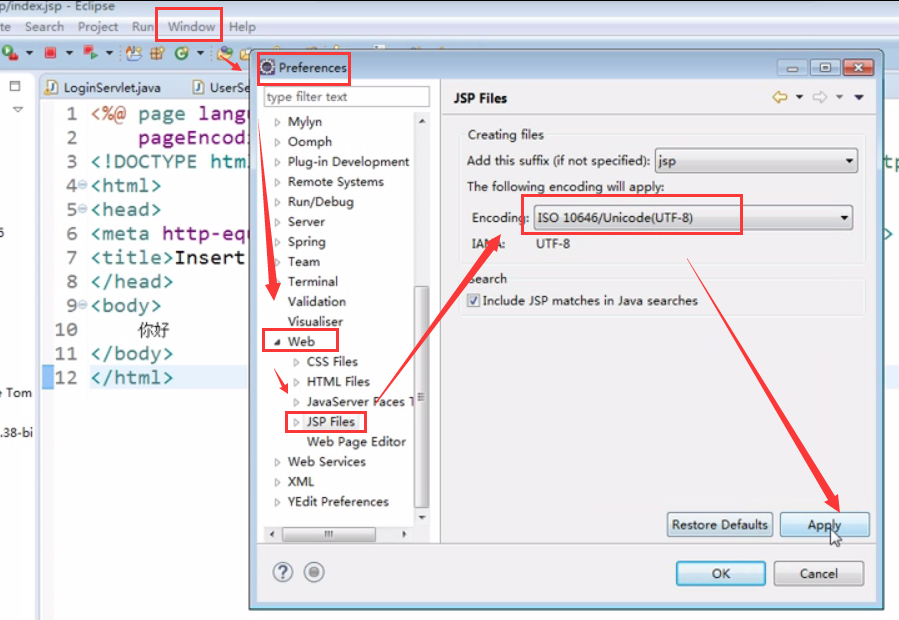Click the Apply button
The image size is (899, 620).
click(x=824, y=525)
